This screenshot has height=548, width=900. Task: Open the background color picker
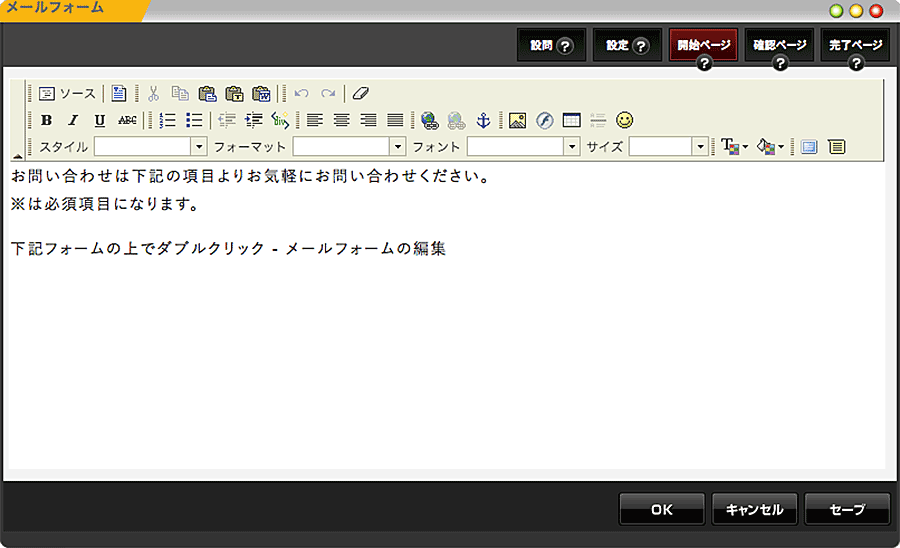(x=770, y=147)
